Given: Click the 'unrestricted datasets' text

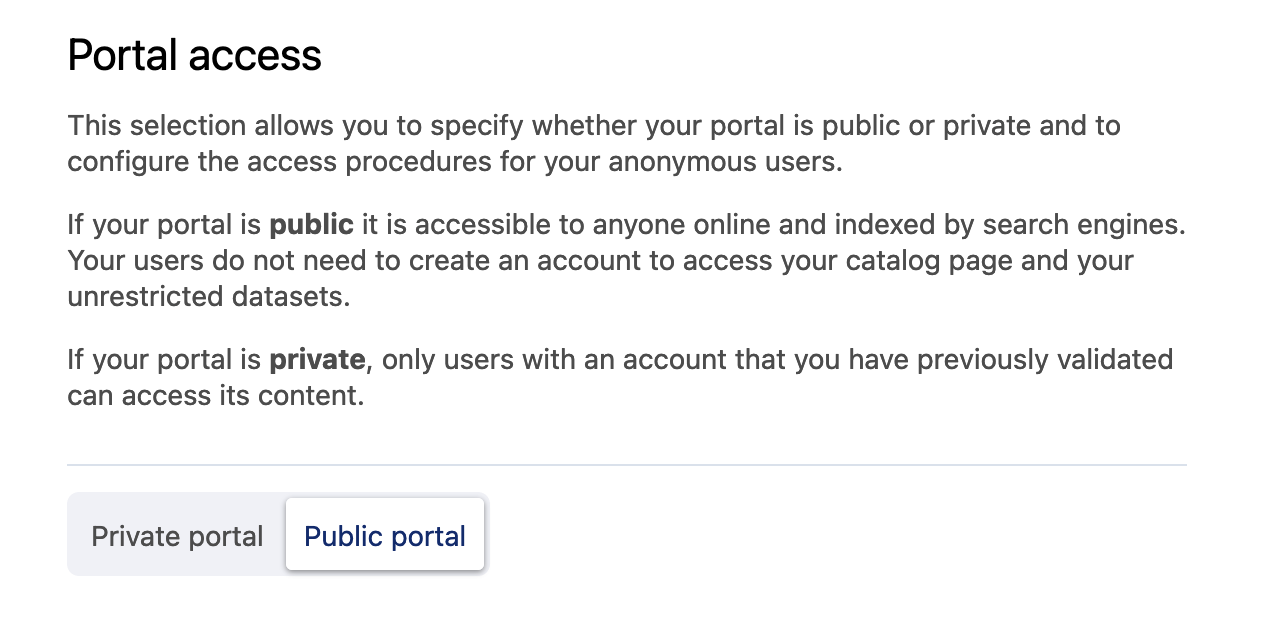Looking at the screenshot, I should click(208, 297).
